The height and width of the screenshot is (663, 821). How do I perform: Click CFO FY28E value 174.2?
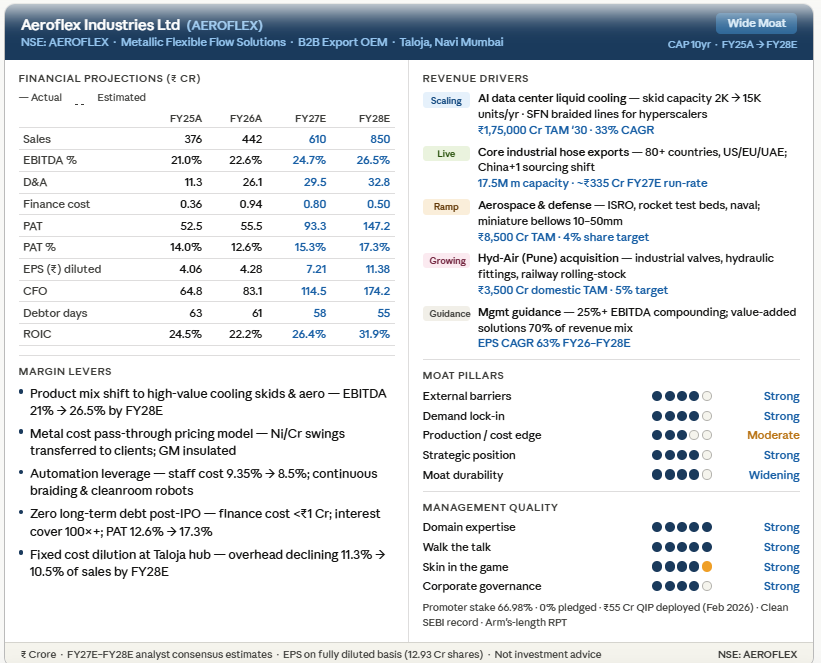point(377,291)
